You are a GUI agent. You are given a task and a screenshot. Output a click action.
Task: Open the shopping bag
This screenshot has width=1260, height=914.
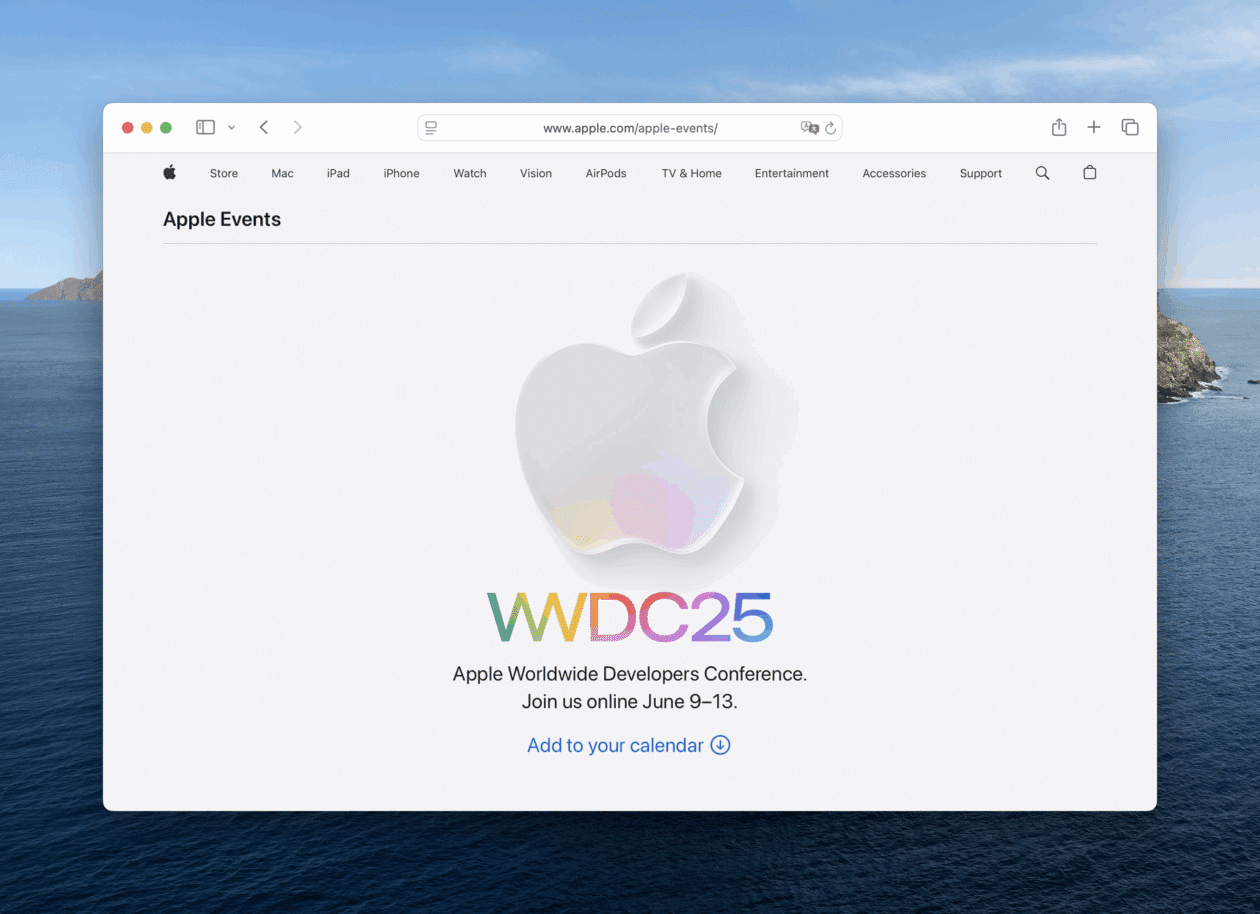tap(1090, 172)
